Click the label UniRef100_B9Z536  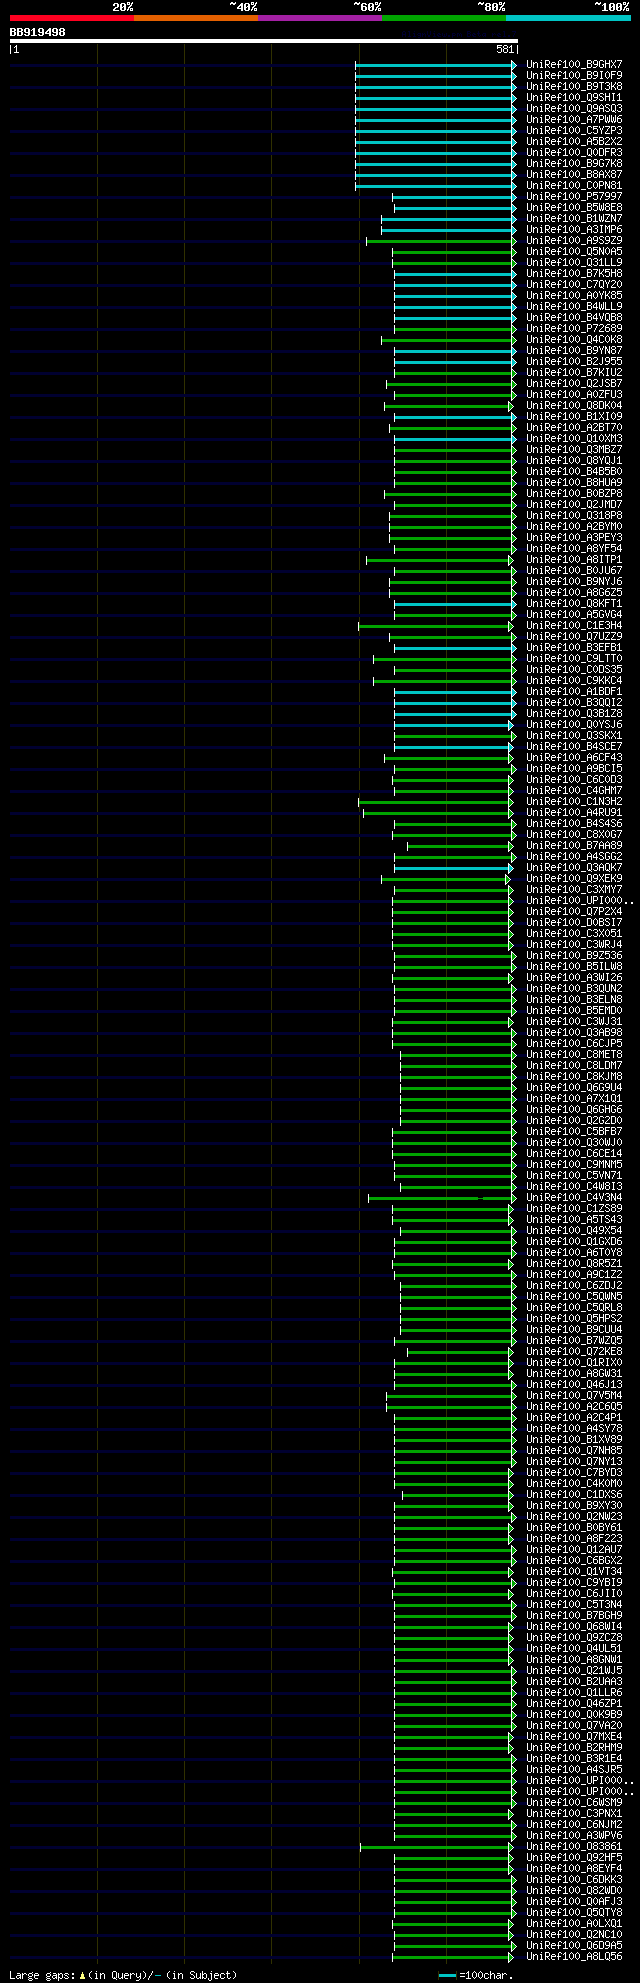(574, 955)
